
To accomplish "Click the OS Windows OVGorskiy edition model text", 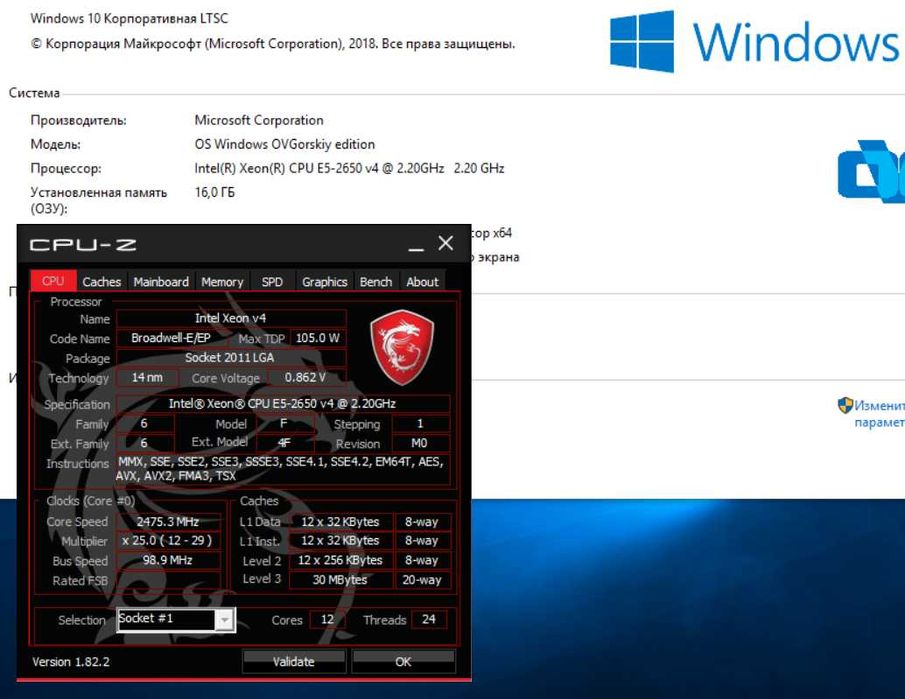I will point(285,144).
